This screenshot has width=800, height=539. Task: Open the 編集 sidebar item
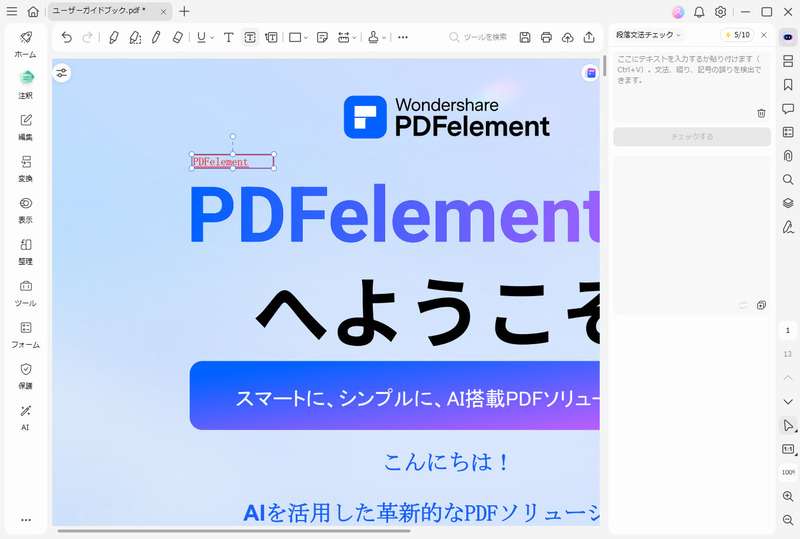tap(26, 127)
